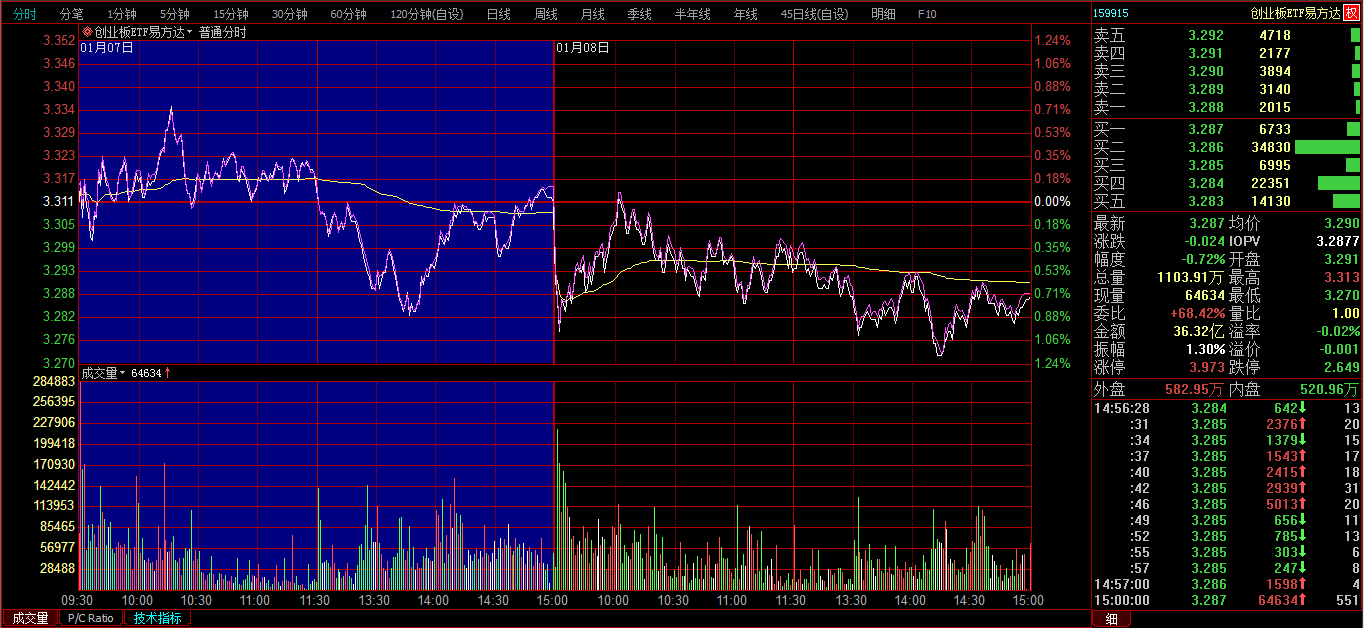Switch to 月线 monthly chart

tap(592, 14)
